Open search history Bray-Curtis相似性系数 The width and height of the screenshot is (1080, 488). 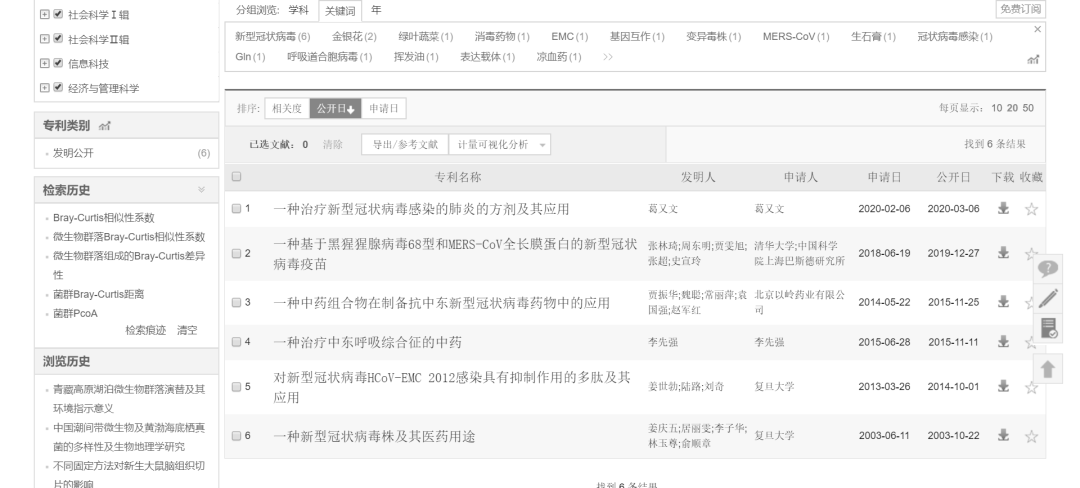click(104, 218)
